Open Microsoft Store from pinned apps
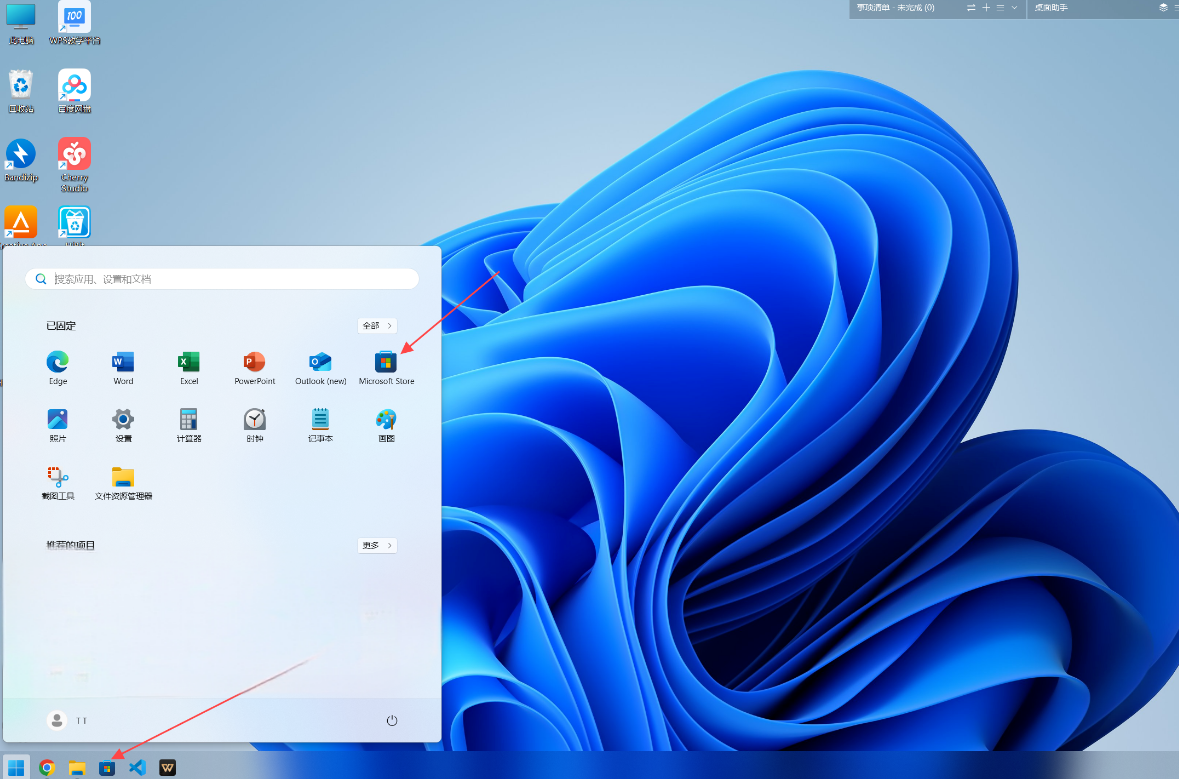 click(386, 368)
